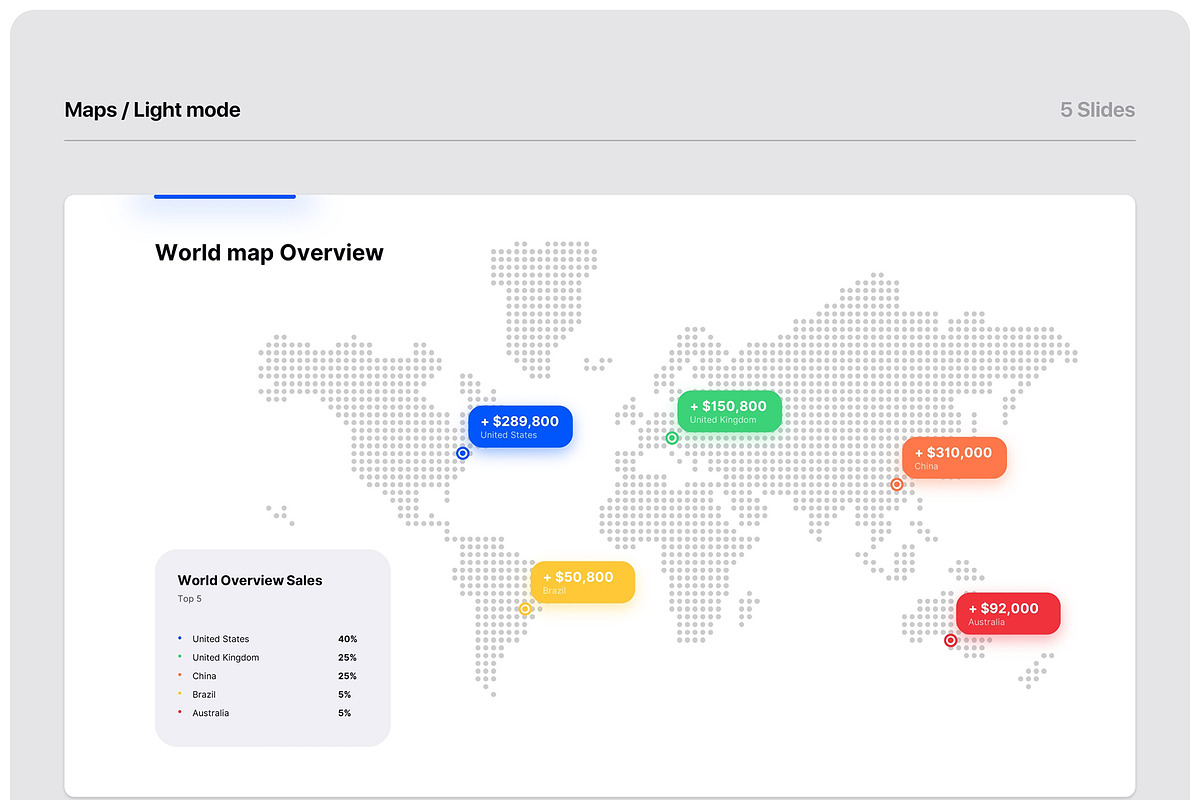Open the + $310,000 China label
Screen dimensions: 1200x800
point(954,458)
